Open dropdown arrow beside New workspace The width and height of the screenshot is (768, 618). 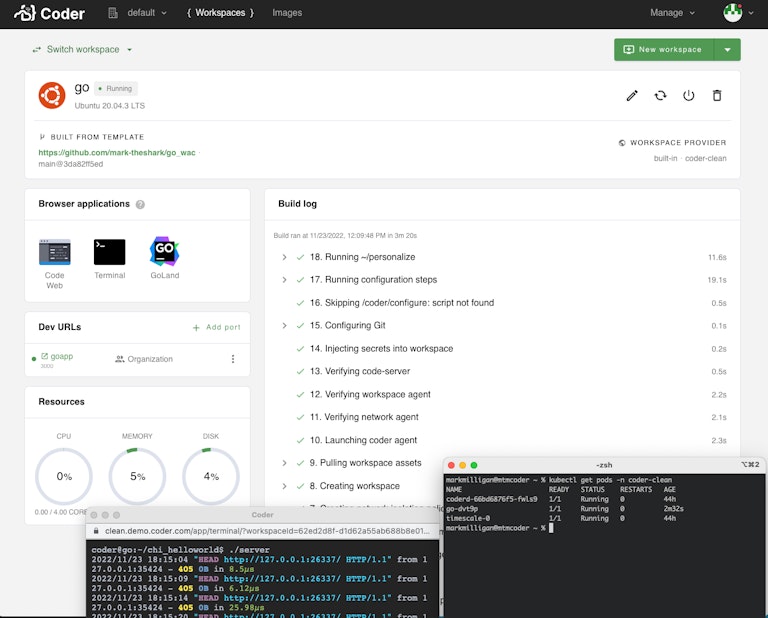pos(727,49)
